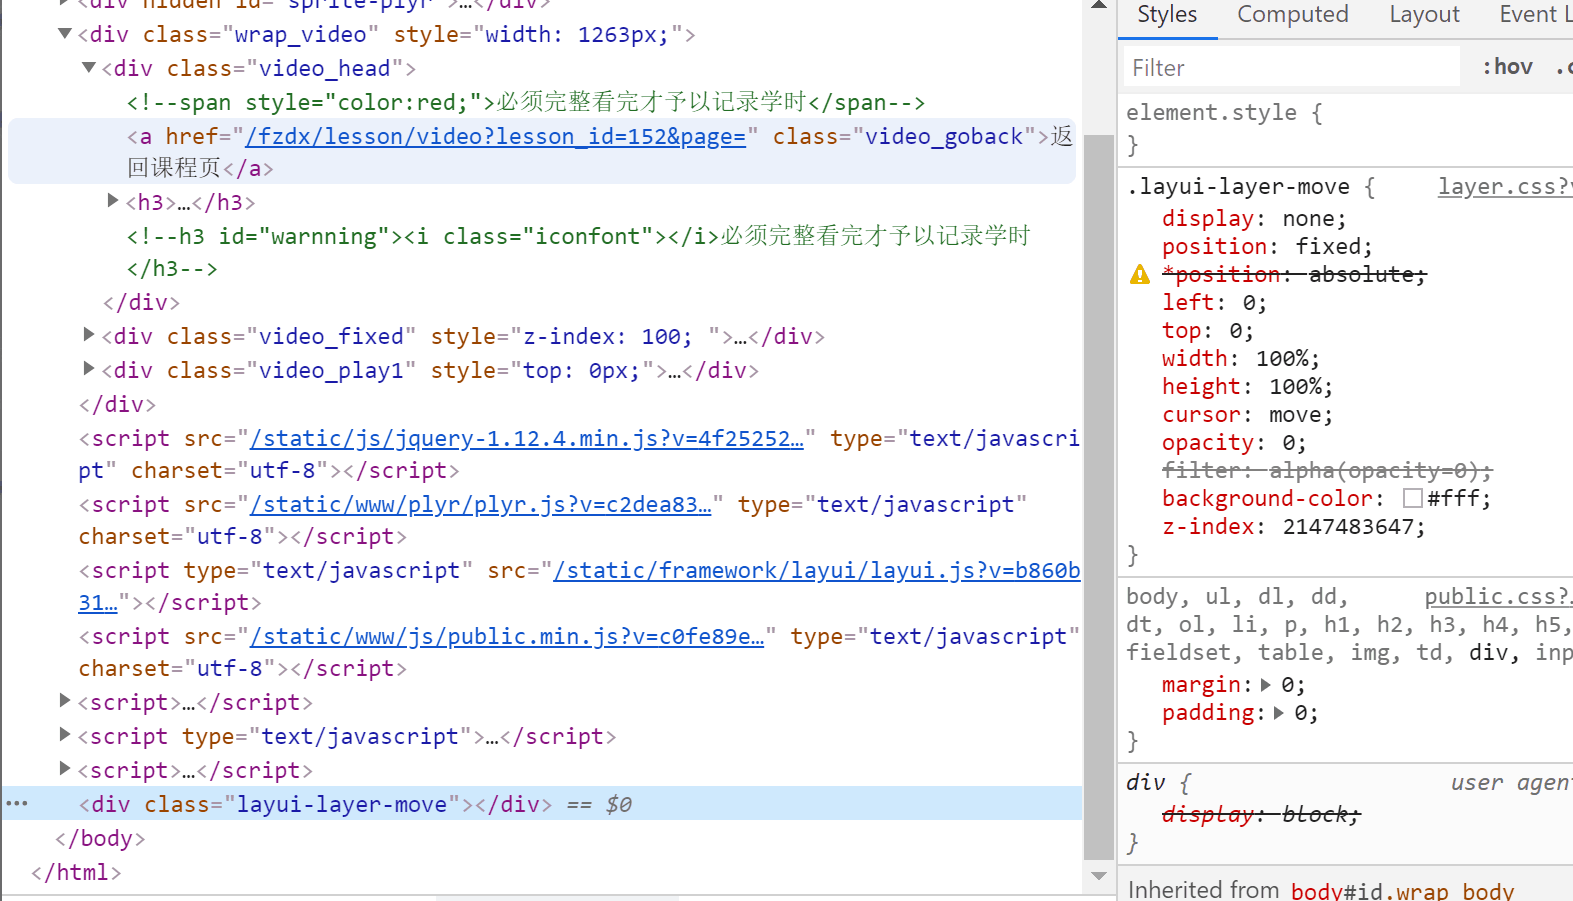Click the width: 100% declaration
Viewport: 1573px width, 901px height.
click(x=1241, y=358)
